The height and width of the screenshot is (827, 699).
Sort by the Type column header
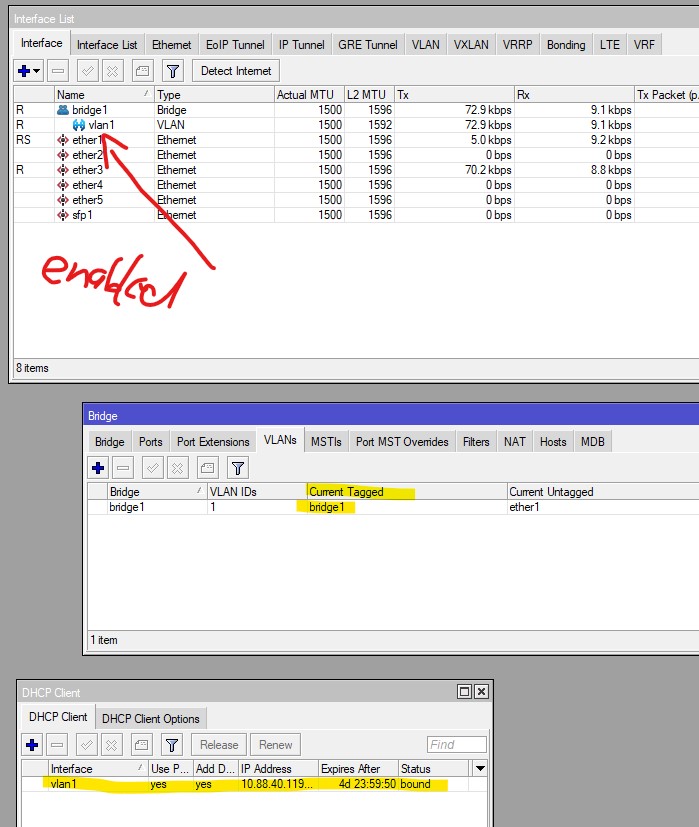[x=214, y=94]
